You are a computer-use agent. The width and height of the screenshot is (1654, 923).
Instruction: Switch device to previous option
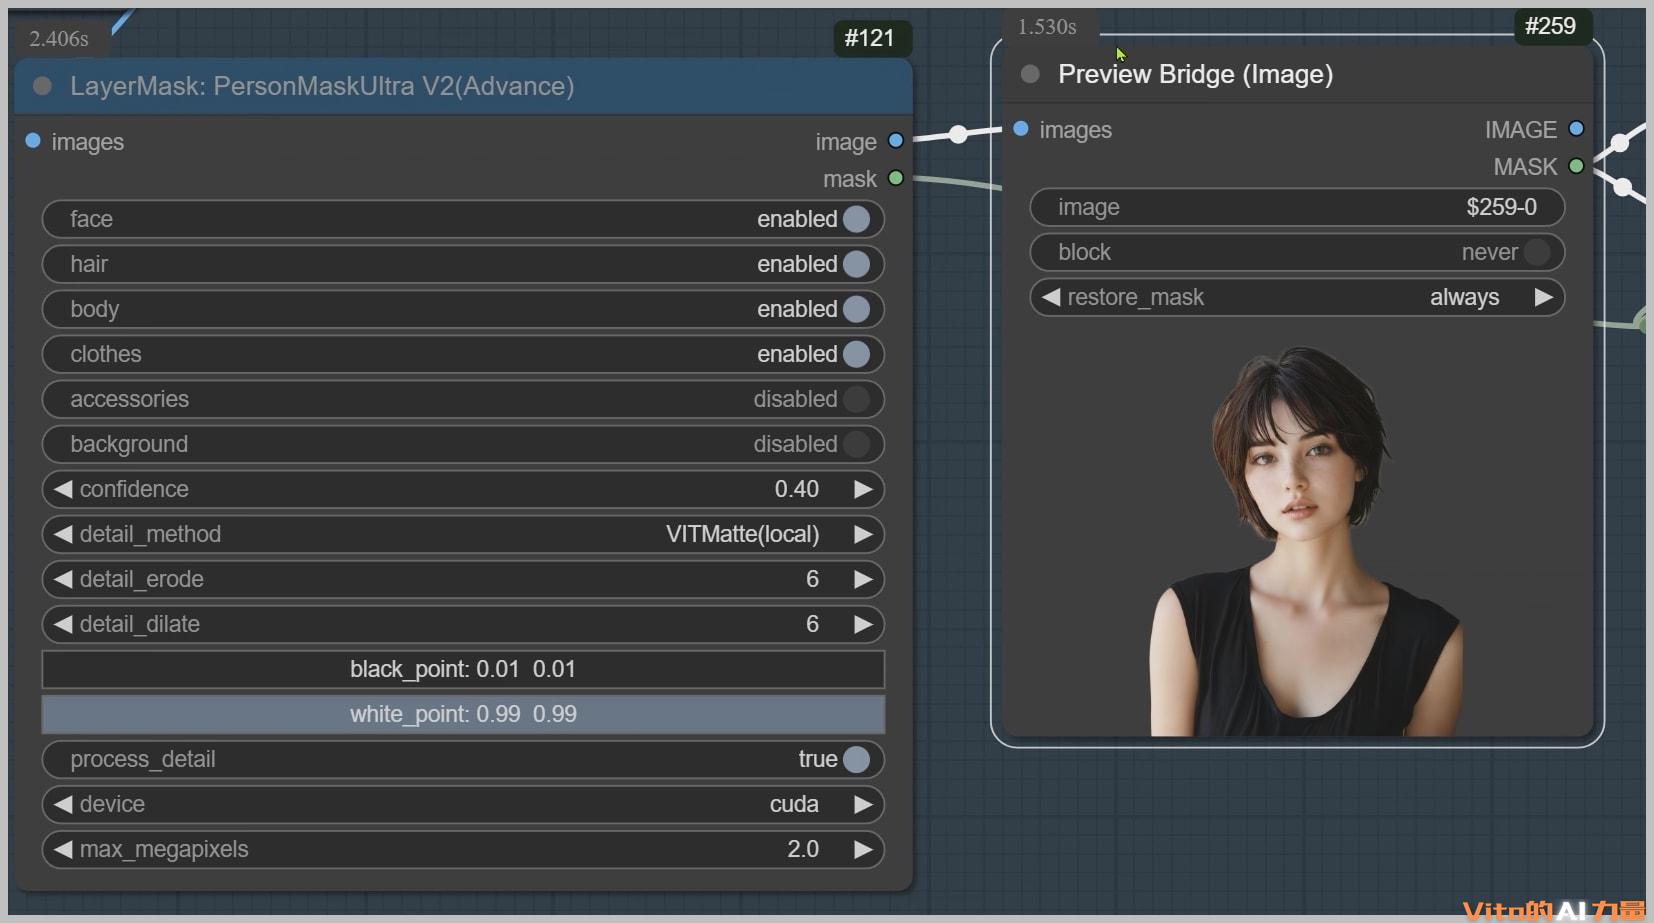63,804
